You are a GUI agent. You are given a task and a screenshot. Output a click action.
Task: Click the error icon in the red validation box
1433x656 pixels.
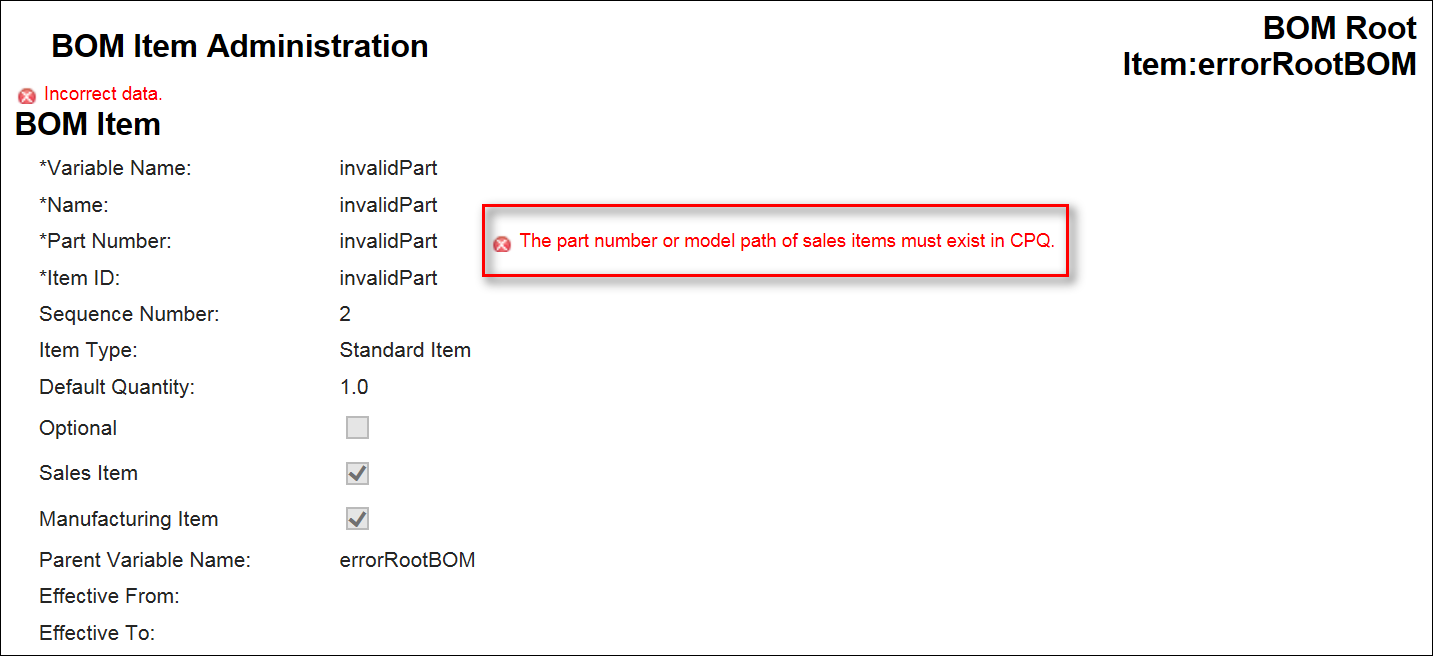click(502, 242)
